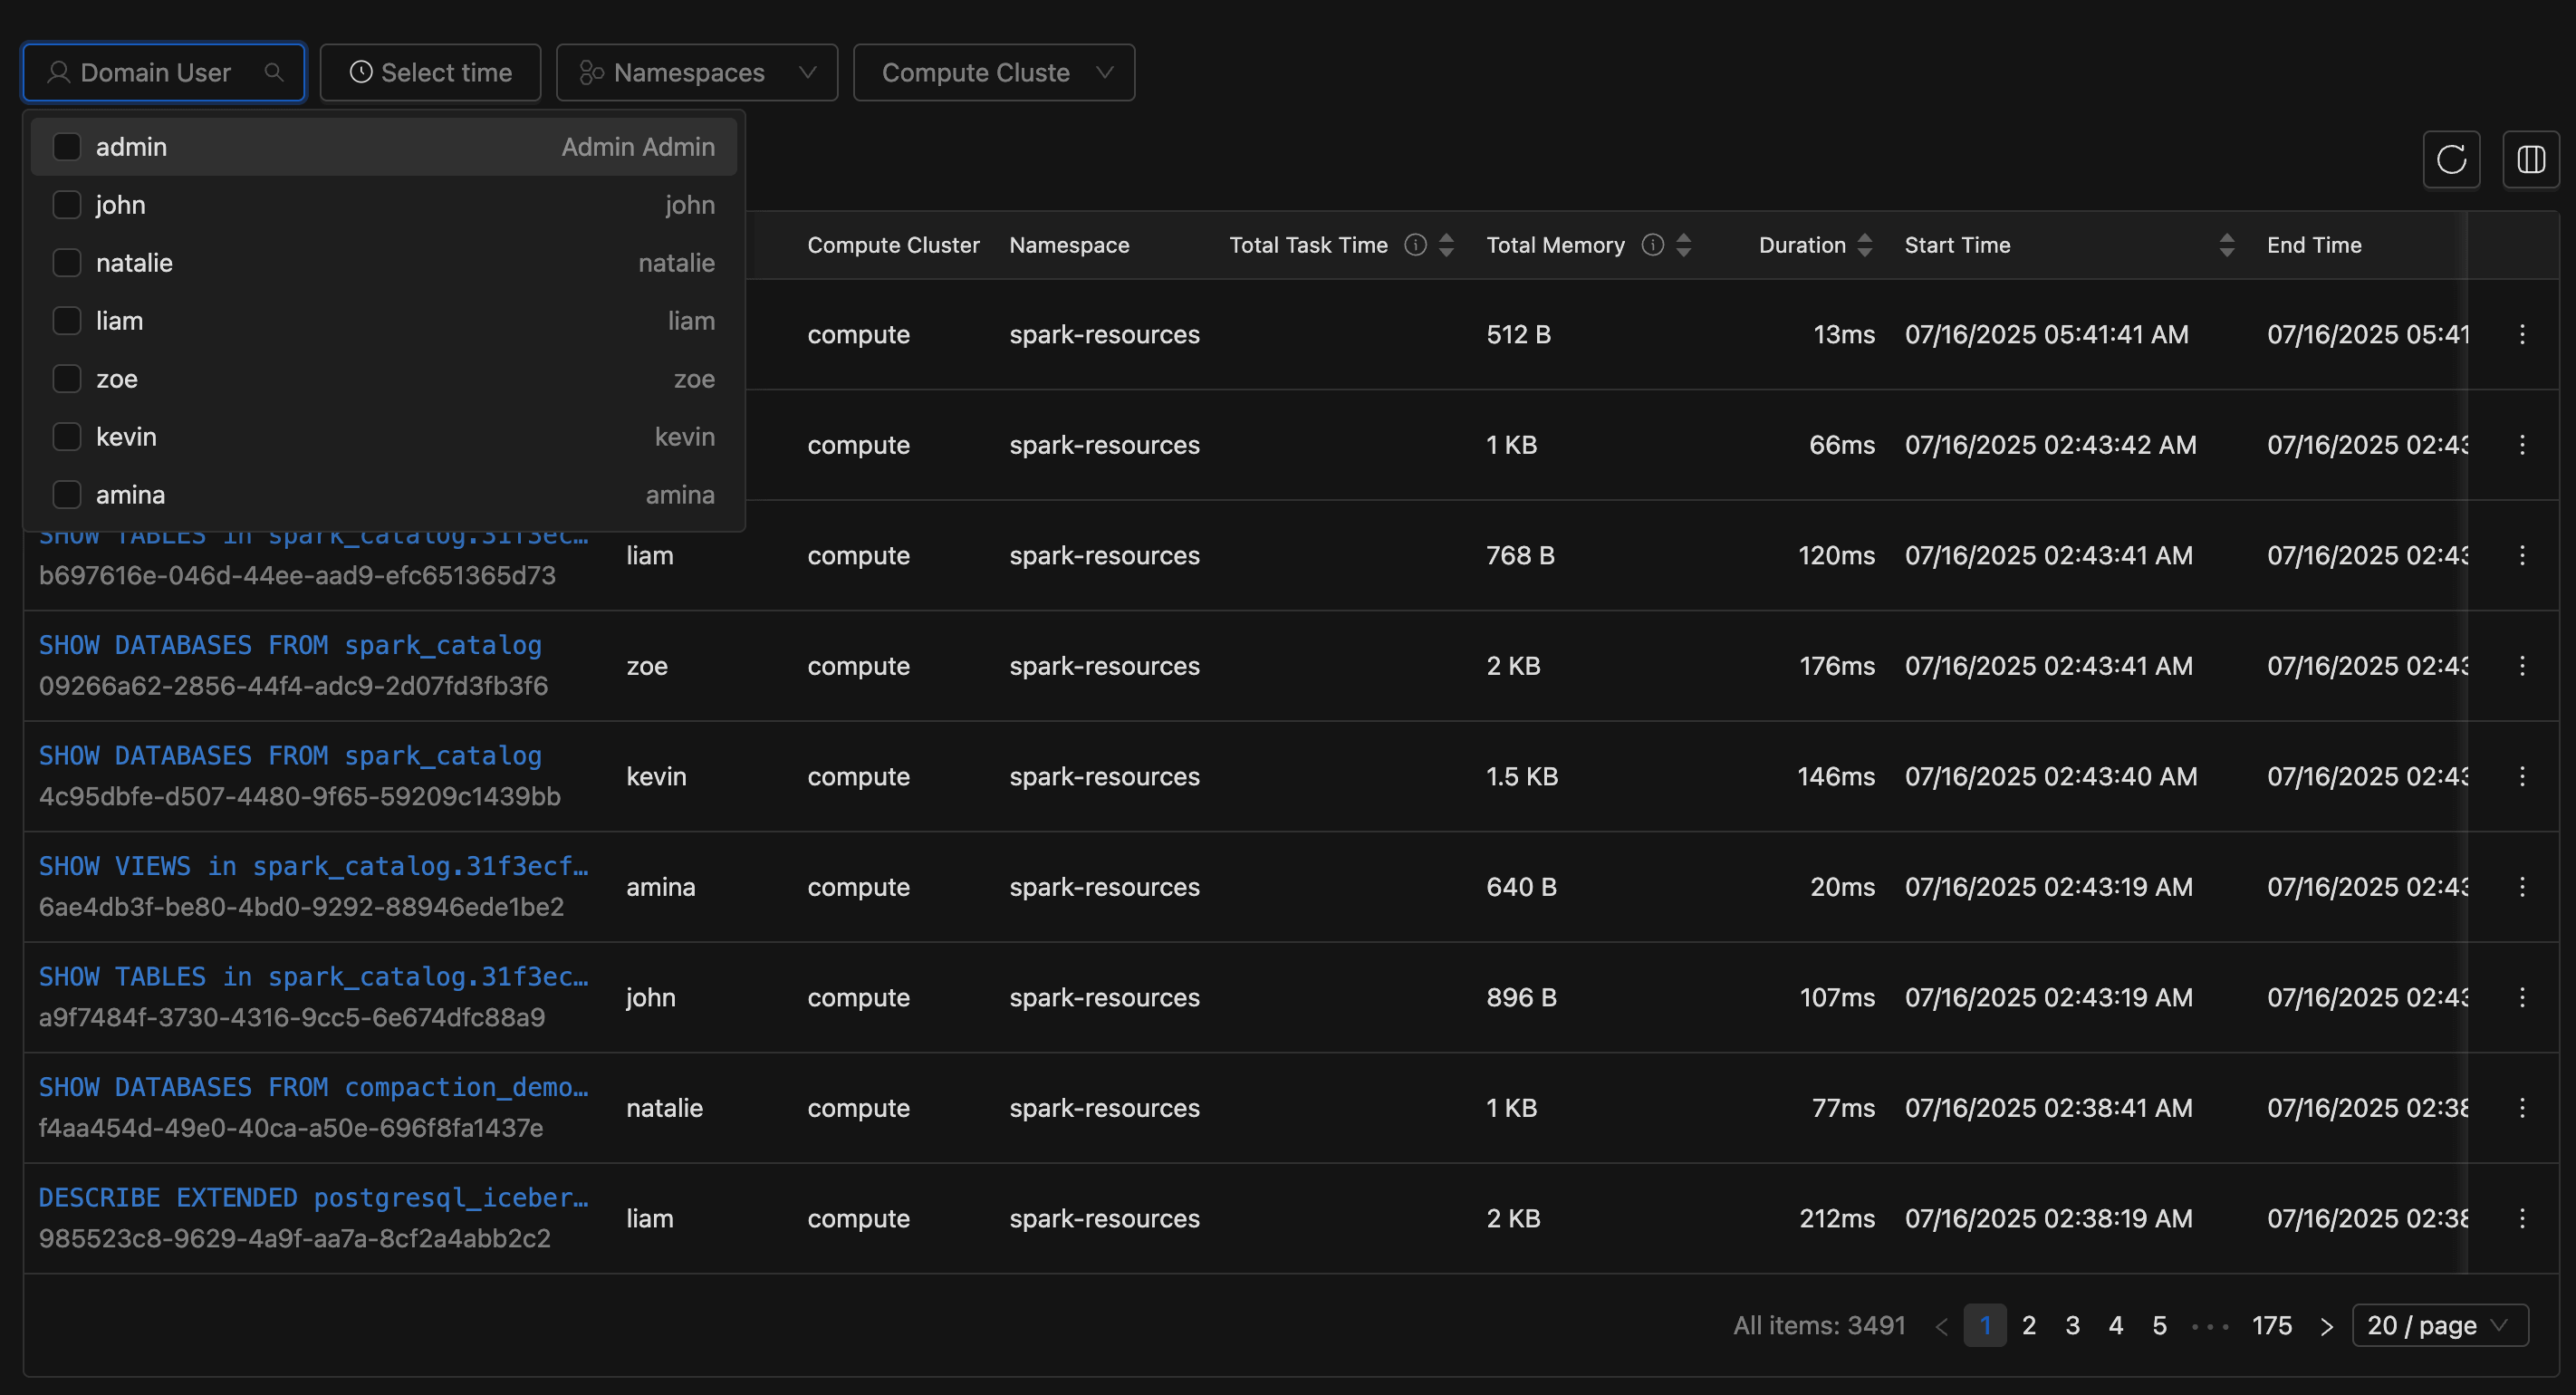Go to page 2
This screenshot has width=2576, height=1395.
tap(2029, 1326)
